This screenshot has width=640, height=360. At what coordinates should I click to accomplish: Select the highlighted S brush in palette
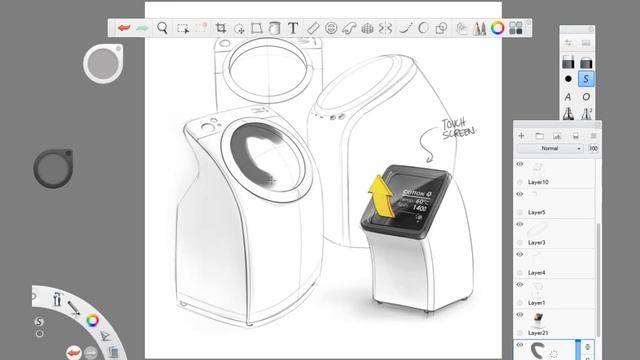pos(586,79)
